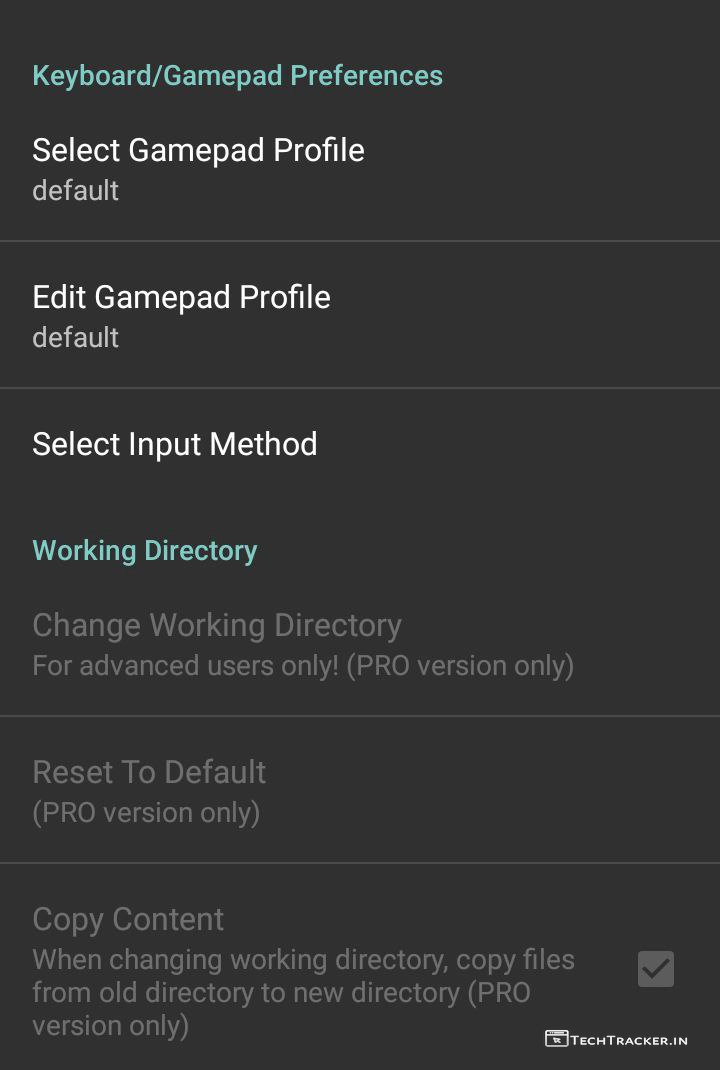Click the TechTracker.in watermark text

629,1040
